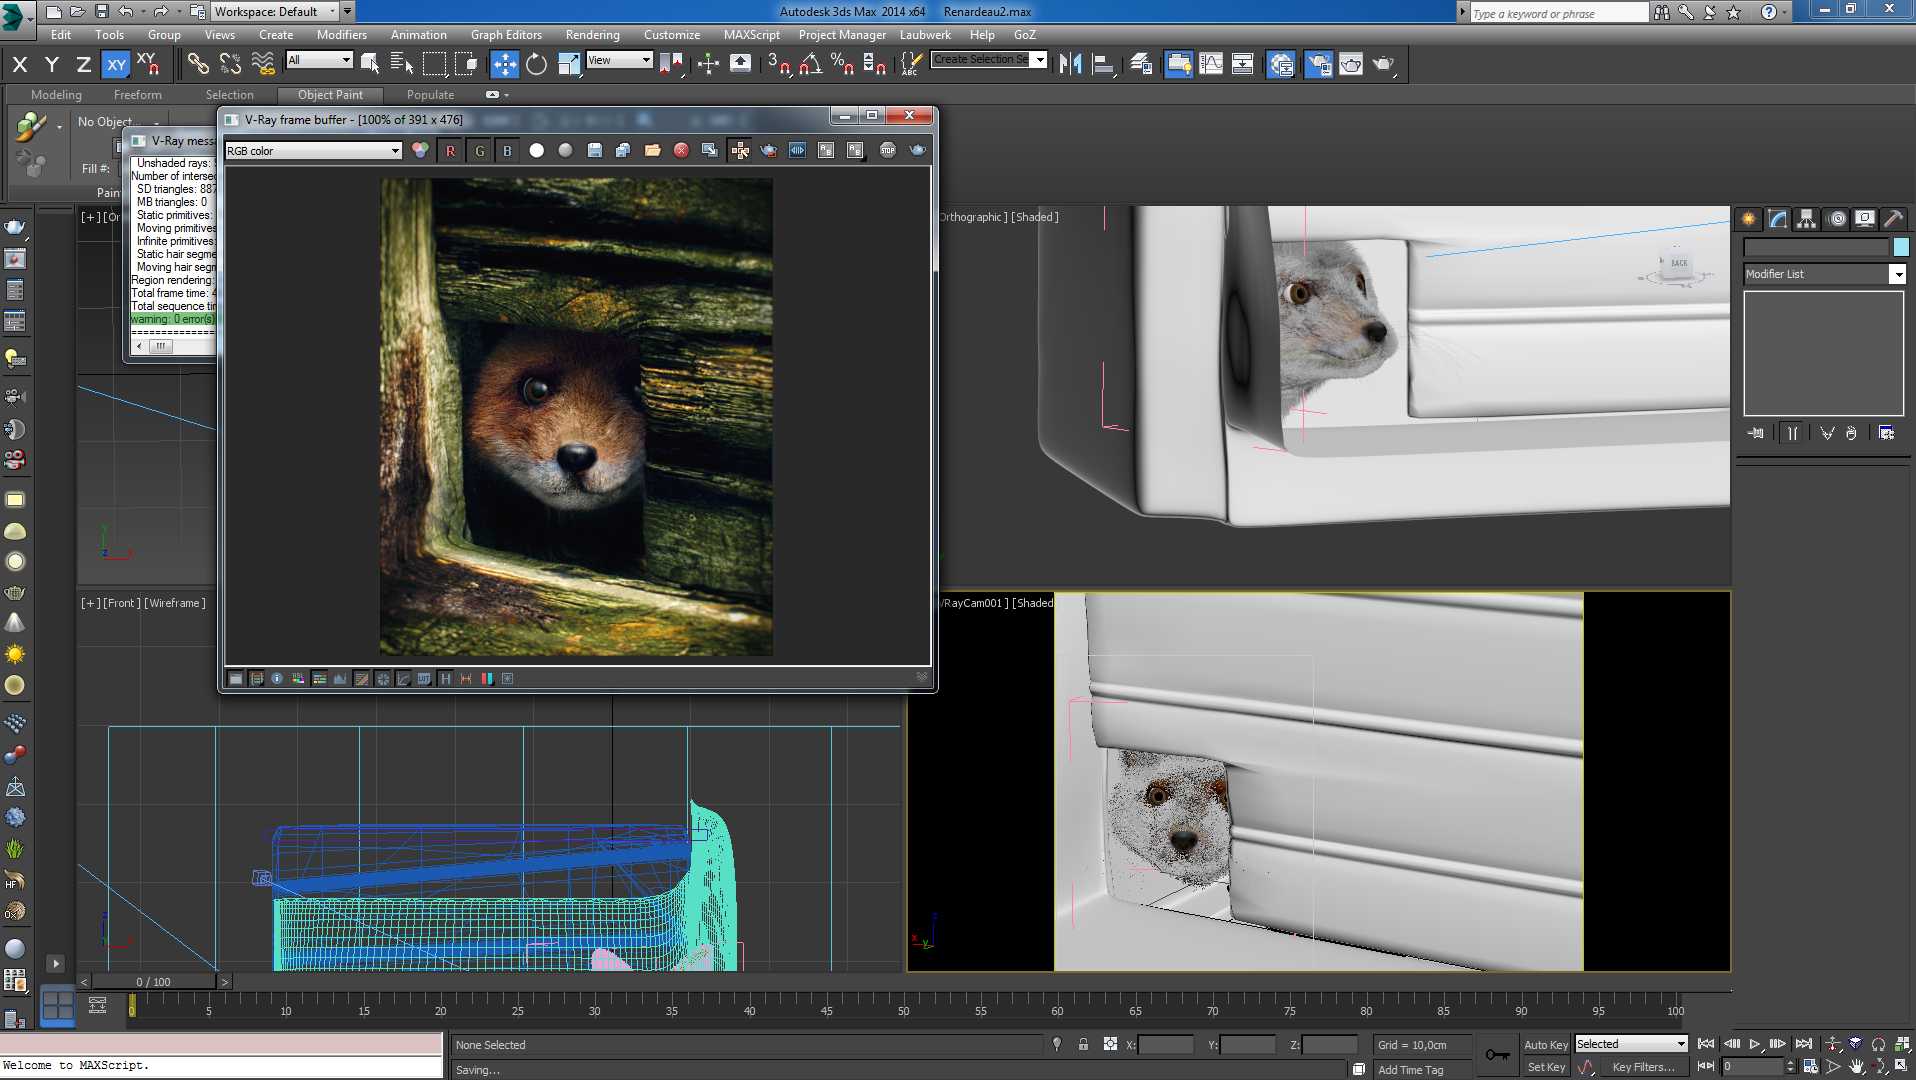Click the time slider 0 / 100 handle
The image size is (1916, 1080).
[154, 982]
